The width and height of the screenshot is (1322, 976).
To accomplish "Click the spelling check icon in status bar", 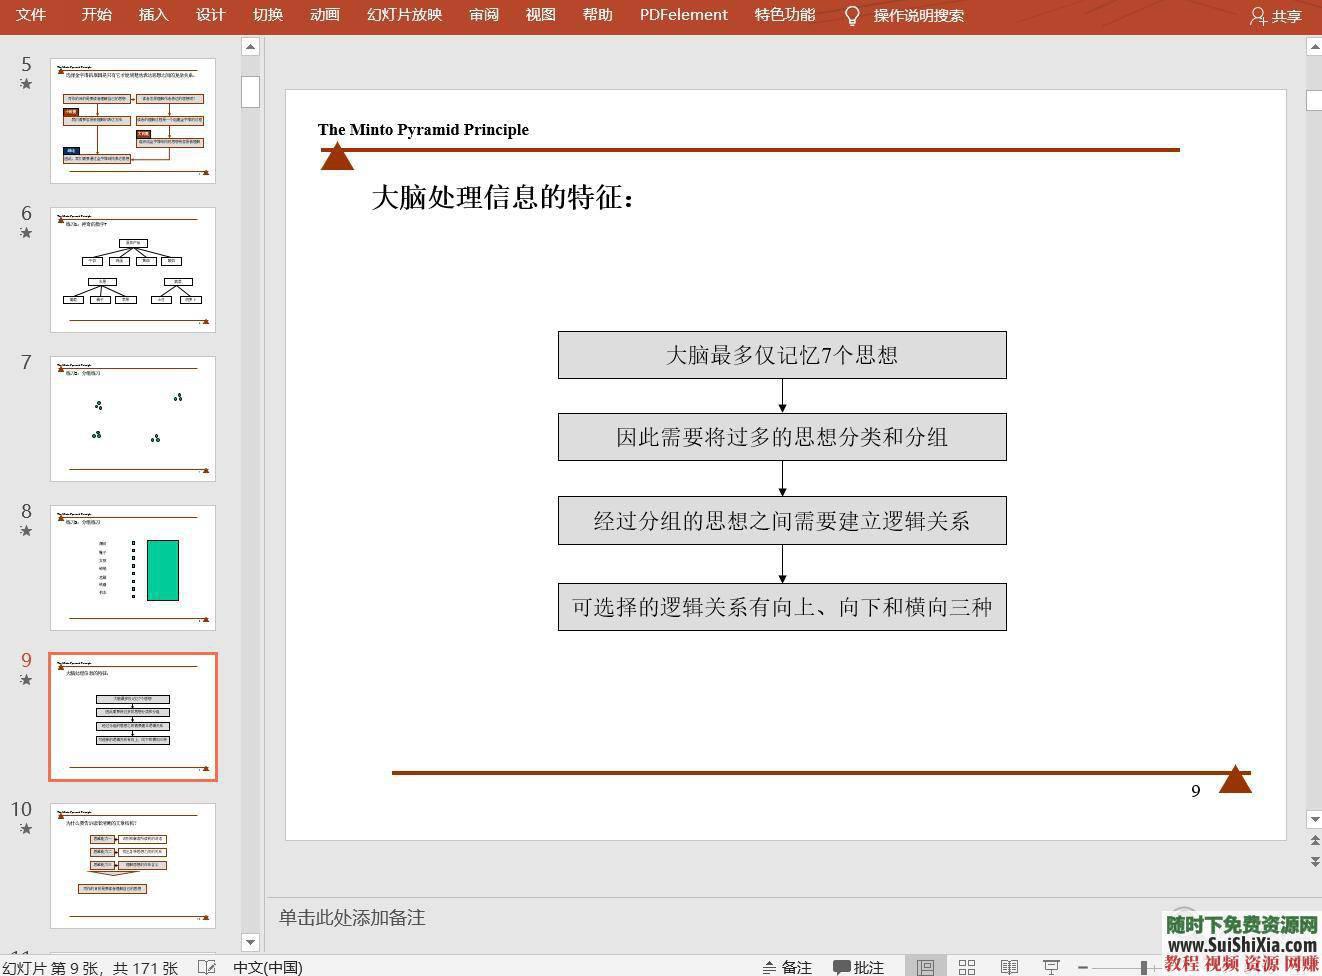I will pos(206,967).
